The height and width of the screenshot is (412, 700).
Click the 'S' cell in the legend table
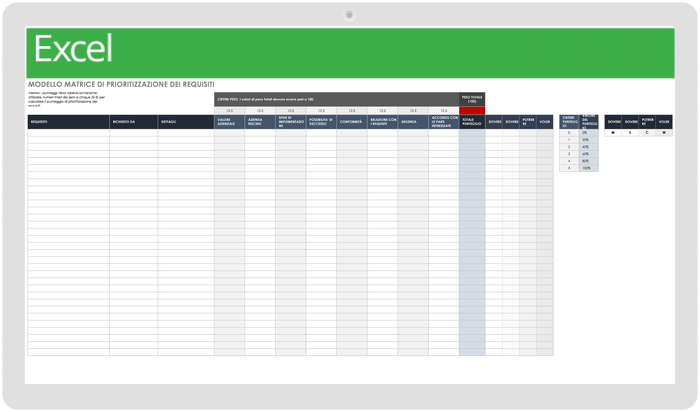point(630,133)
